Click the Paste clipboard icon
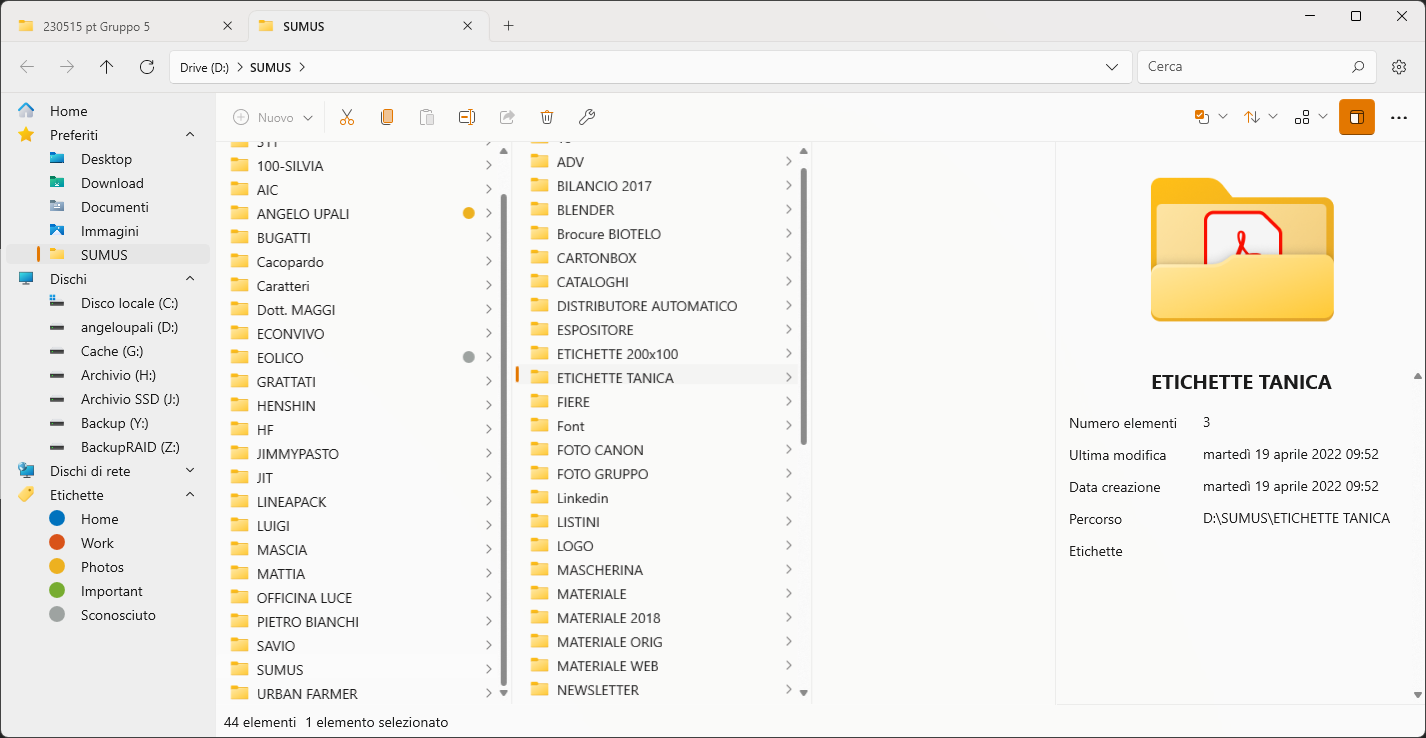Screen dimensions: 1426x738 click(427, 117)
